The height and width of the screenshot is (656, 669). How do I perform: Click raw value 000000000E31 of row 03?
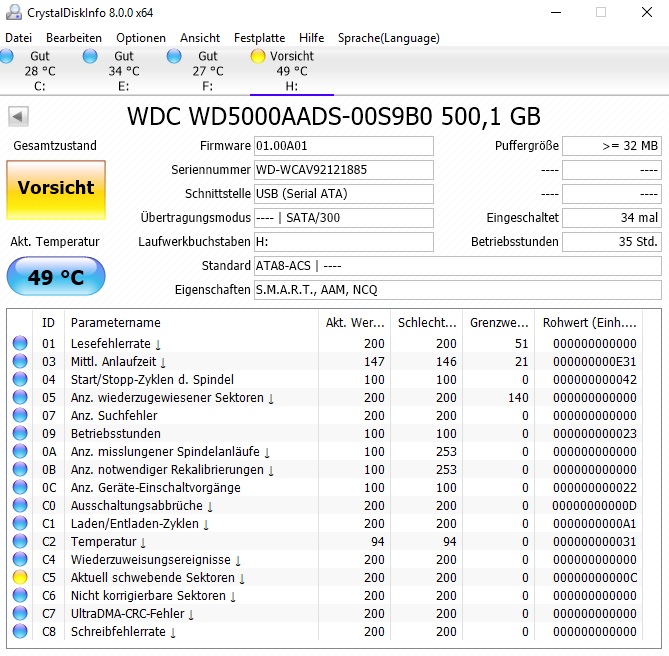coord(594,361)
